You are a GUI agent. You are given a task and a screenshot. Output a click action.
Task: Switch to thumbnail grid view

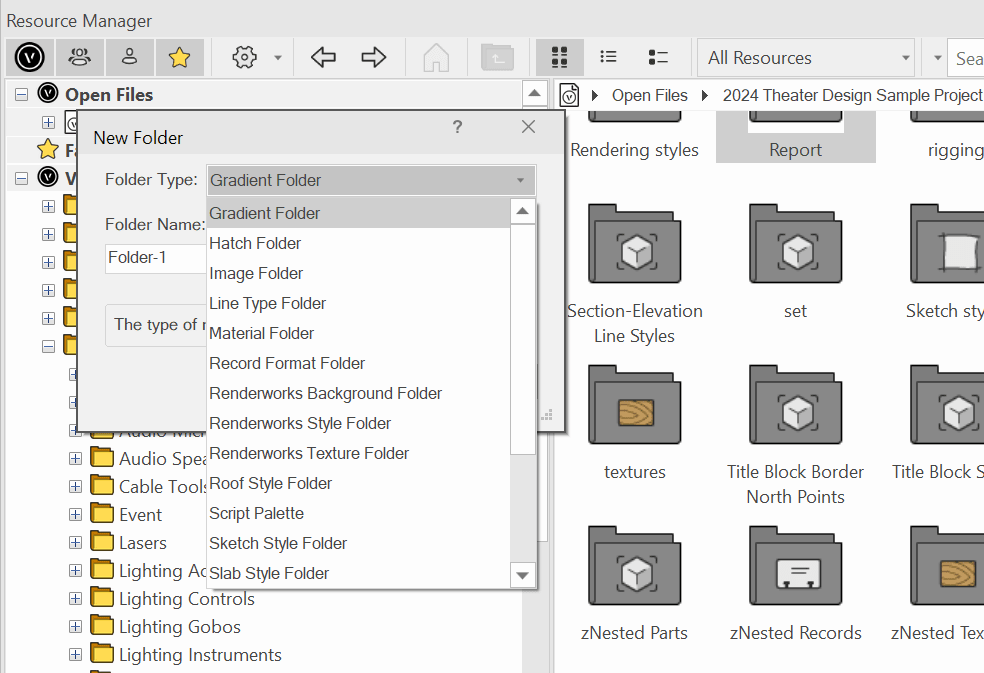(559, 57)
